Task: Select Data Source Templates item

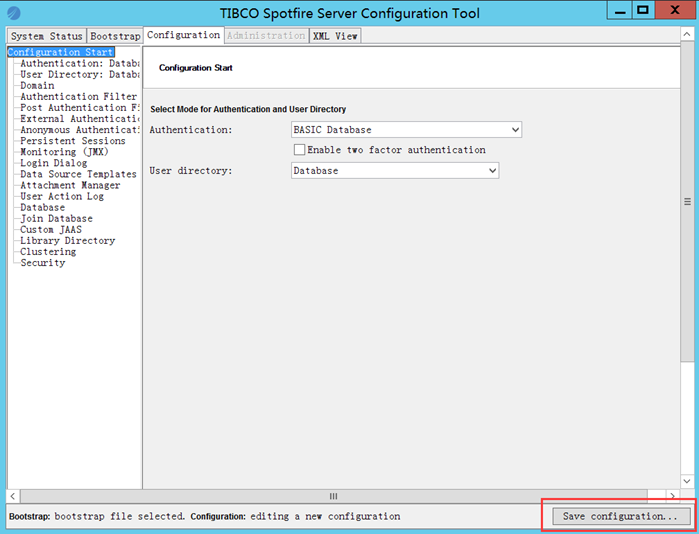Action: [78, 174]
